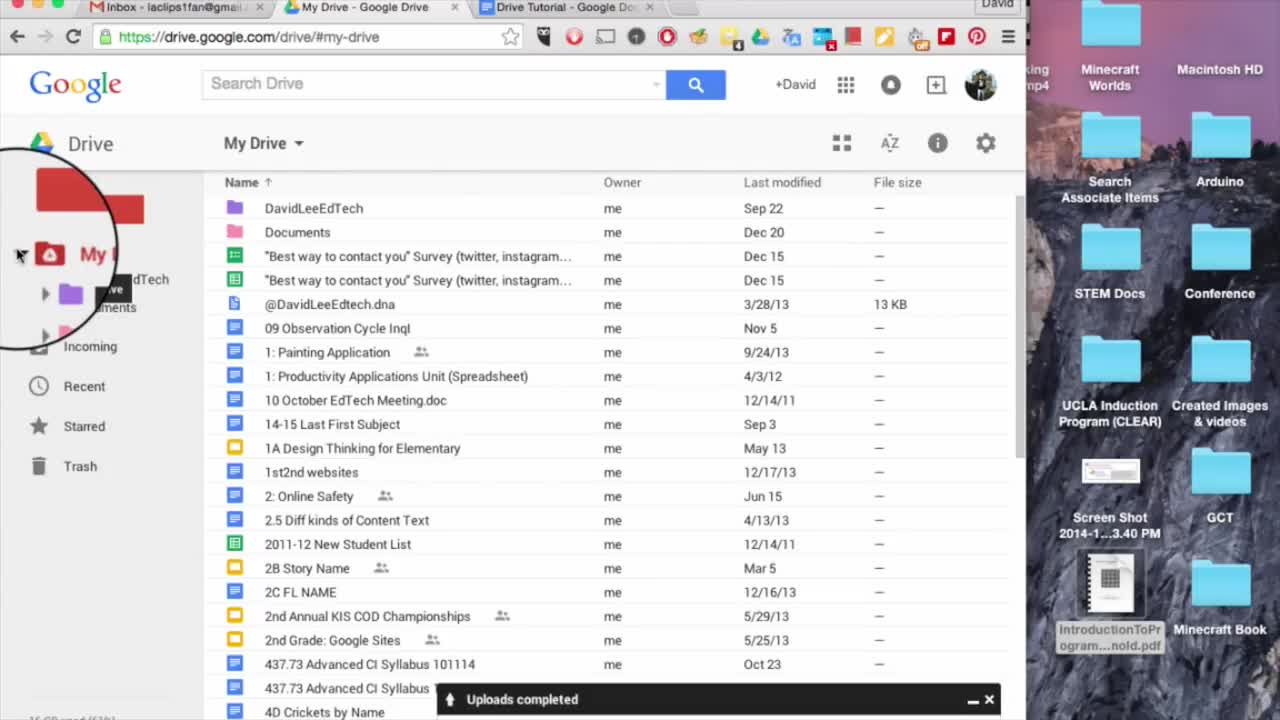
Task: Click the Google Translate extension icon
Action: [791, 37]
